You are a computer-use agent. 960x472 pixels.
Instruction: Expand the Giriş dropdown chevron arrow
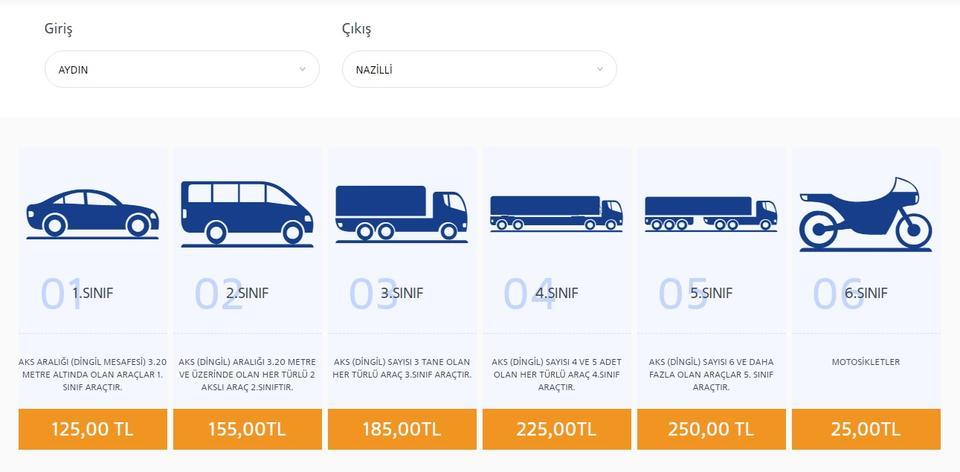click(x=302, y=69)
